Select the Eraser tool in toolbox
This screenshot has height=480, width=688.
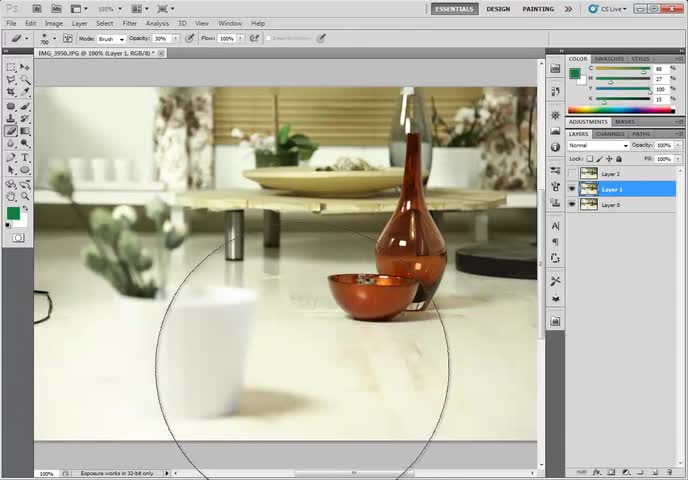pyautogui.click(x=11, y=131)
